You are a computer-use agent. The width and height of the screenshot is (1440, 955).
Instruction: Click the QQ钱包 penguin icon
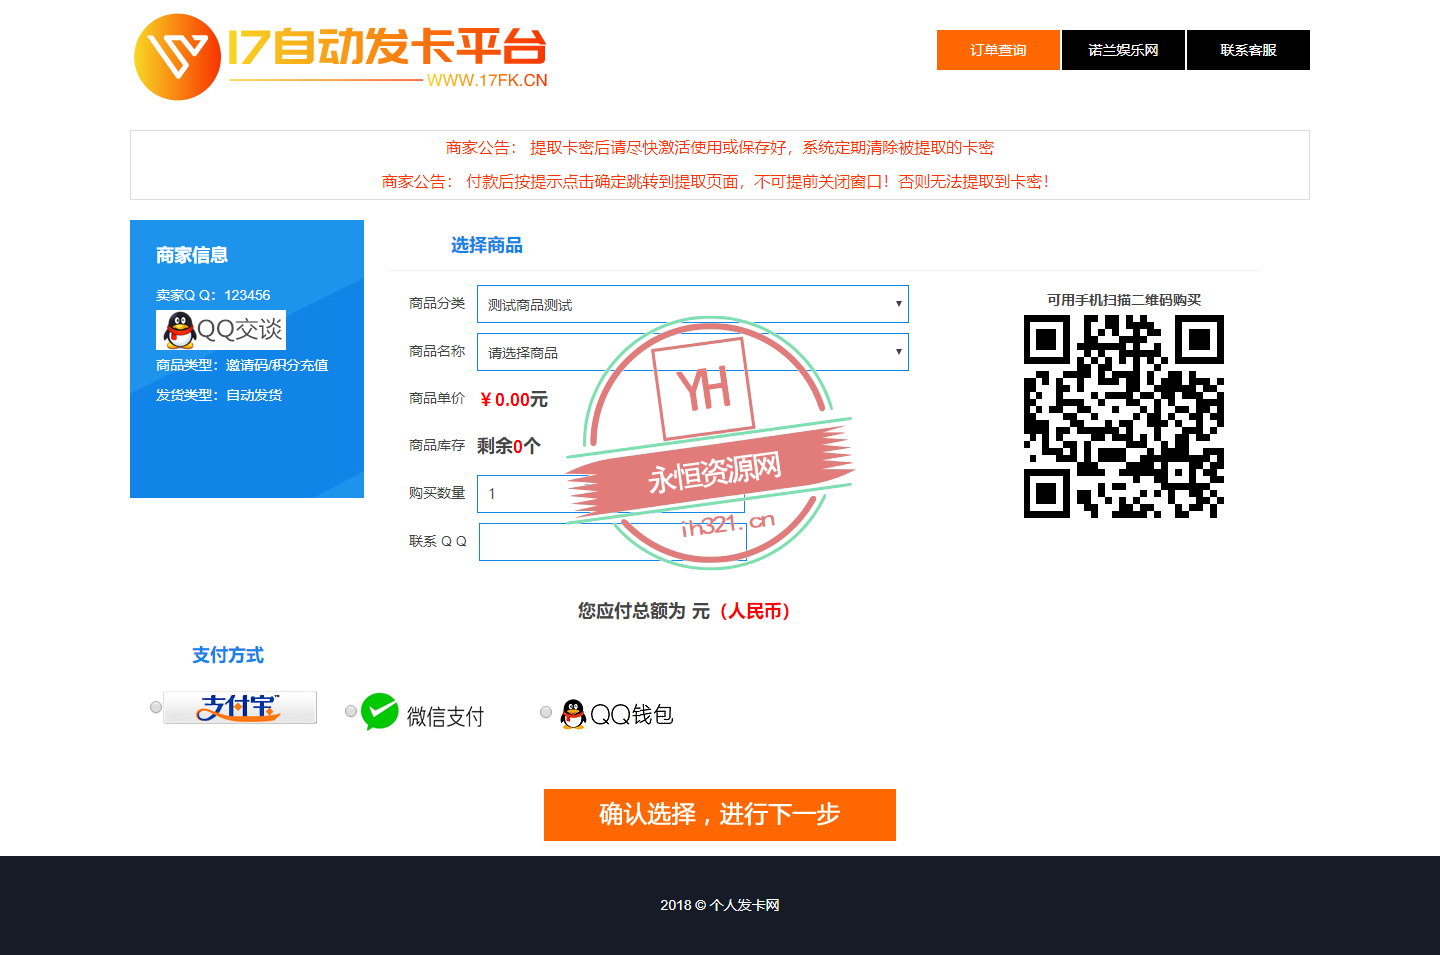(x=571, y=712)
